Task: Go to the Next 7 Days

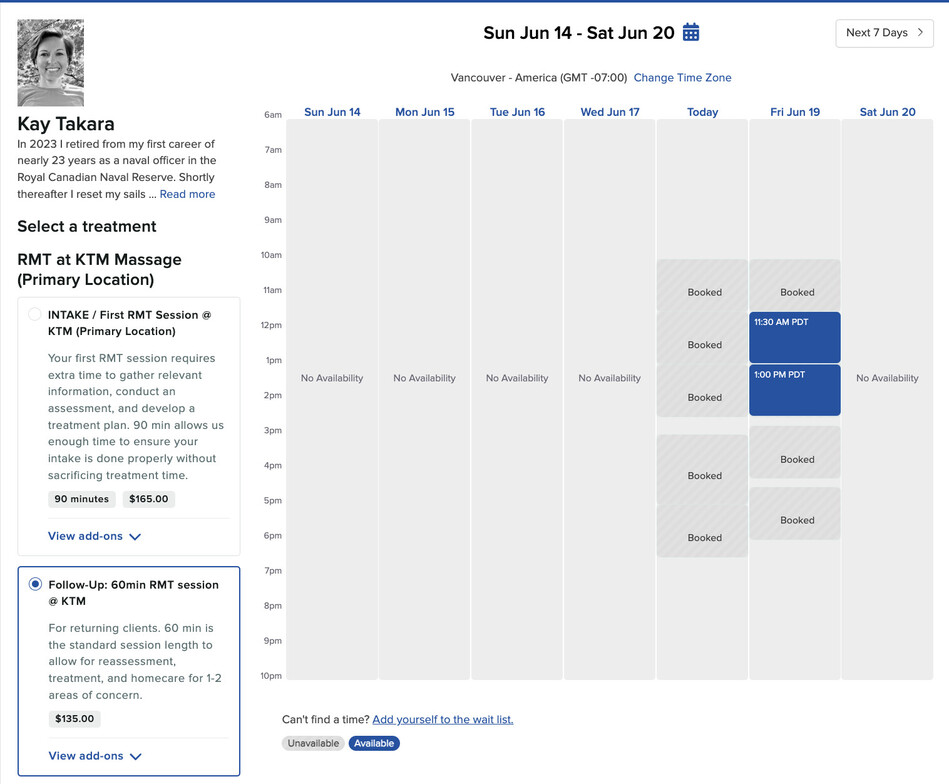Action: [x=884, y=33]
